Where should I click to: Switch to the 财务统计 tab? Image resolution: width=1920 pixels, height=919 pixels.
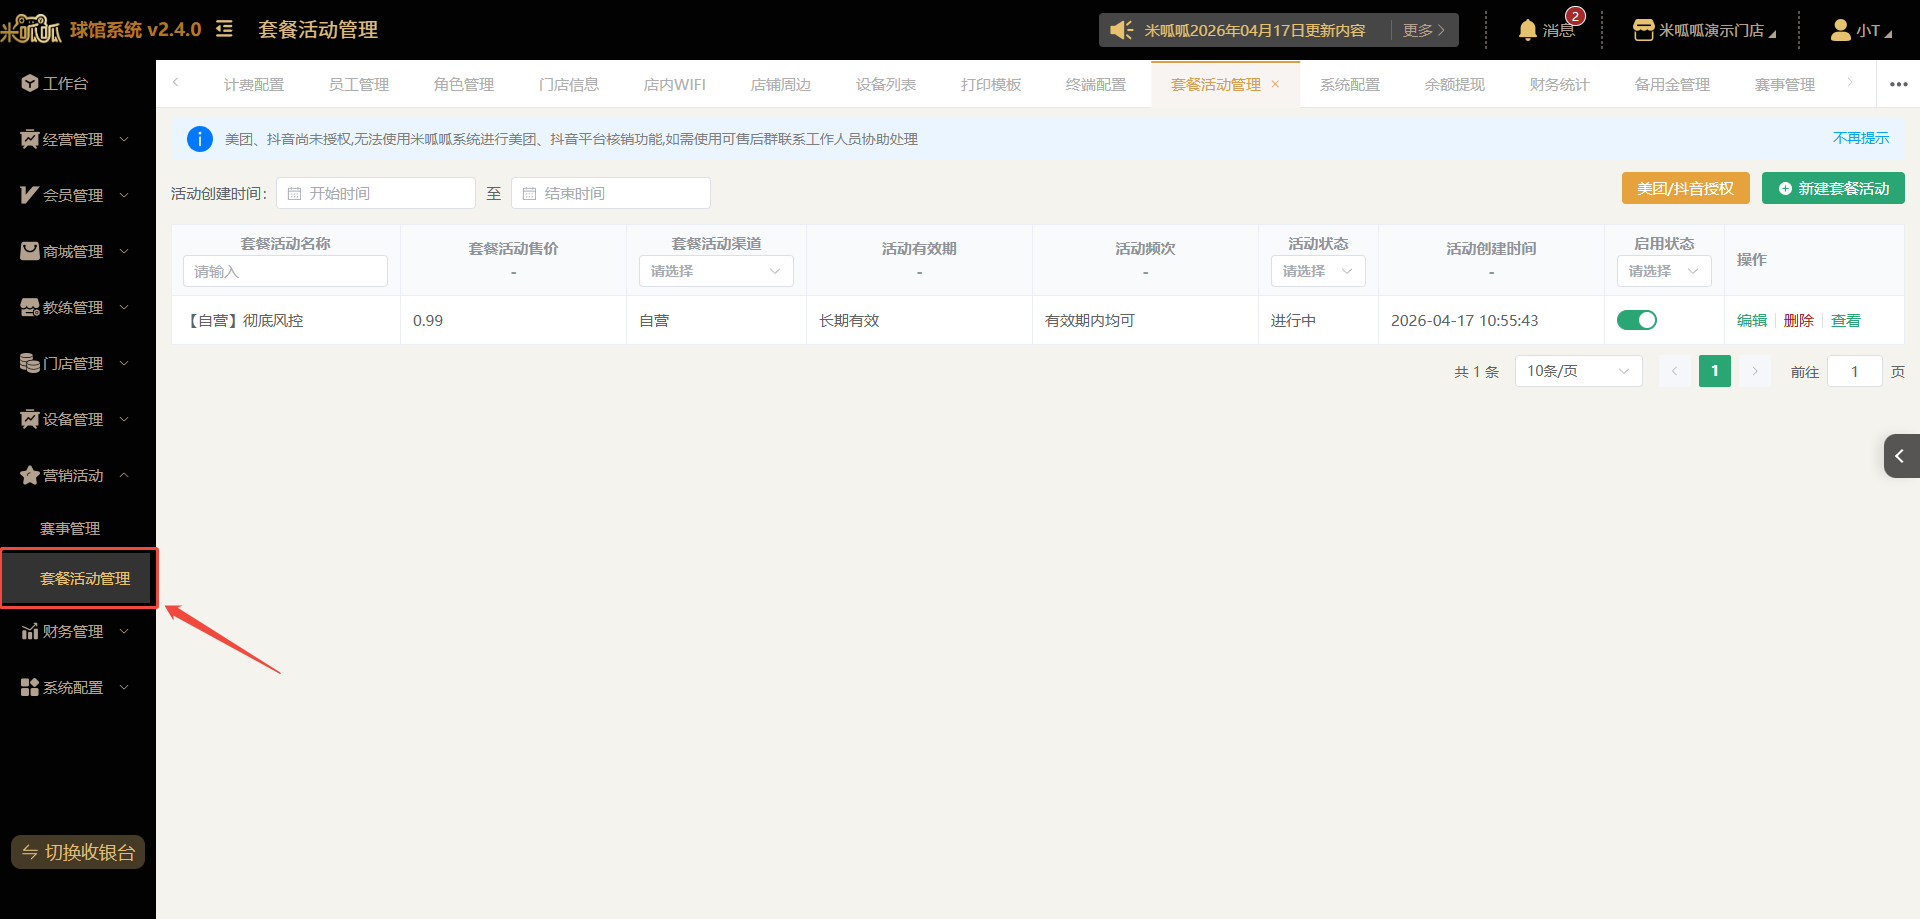[1560, 84]
